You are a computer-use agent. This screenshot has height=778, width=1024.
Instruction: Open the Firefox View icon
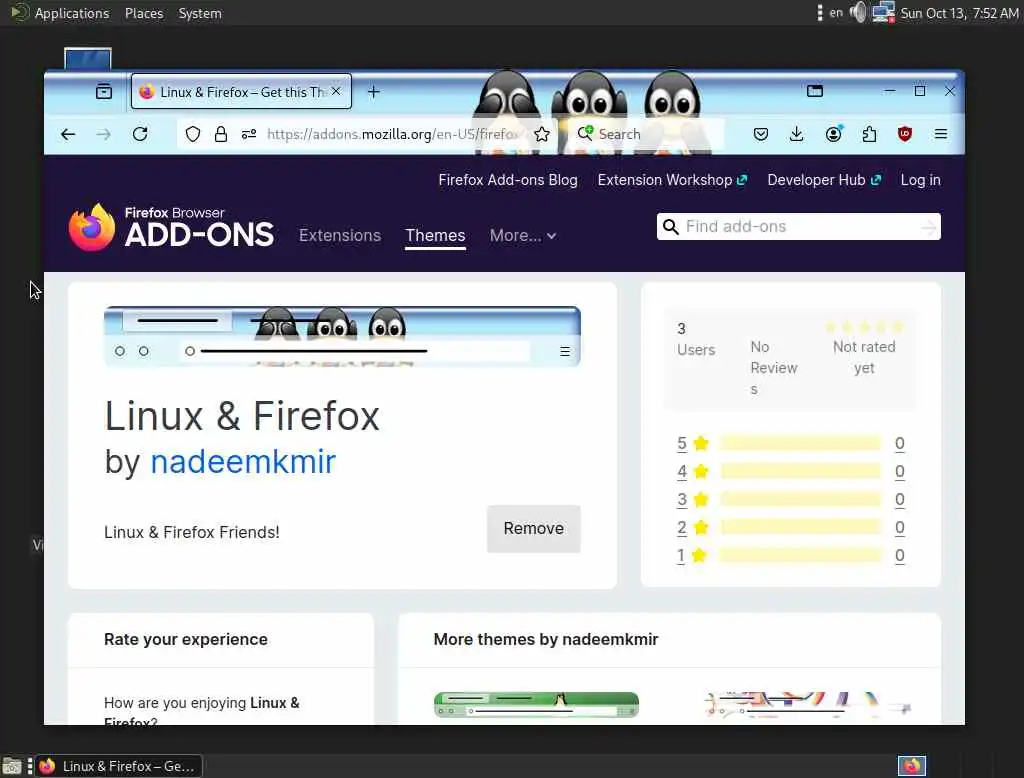coord(104,91)
